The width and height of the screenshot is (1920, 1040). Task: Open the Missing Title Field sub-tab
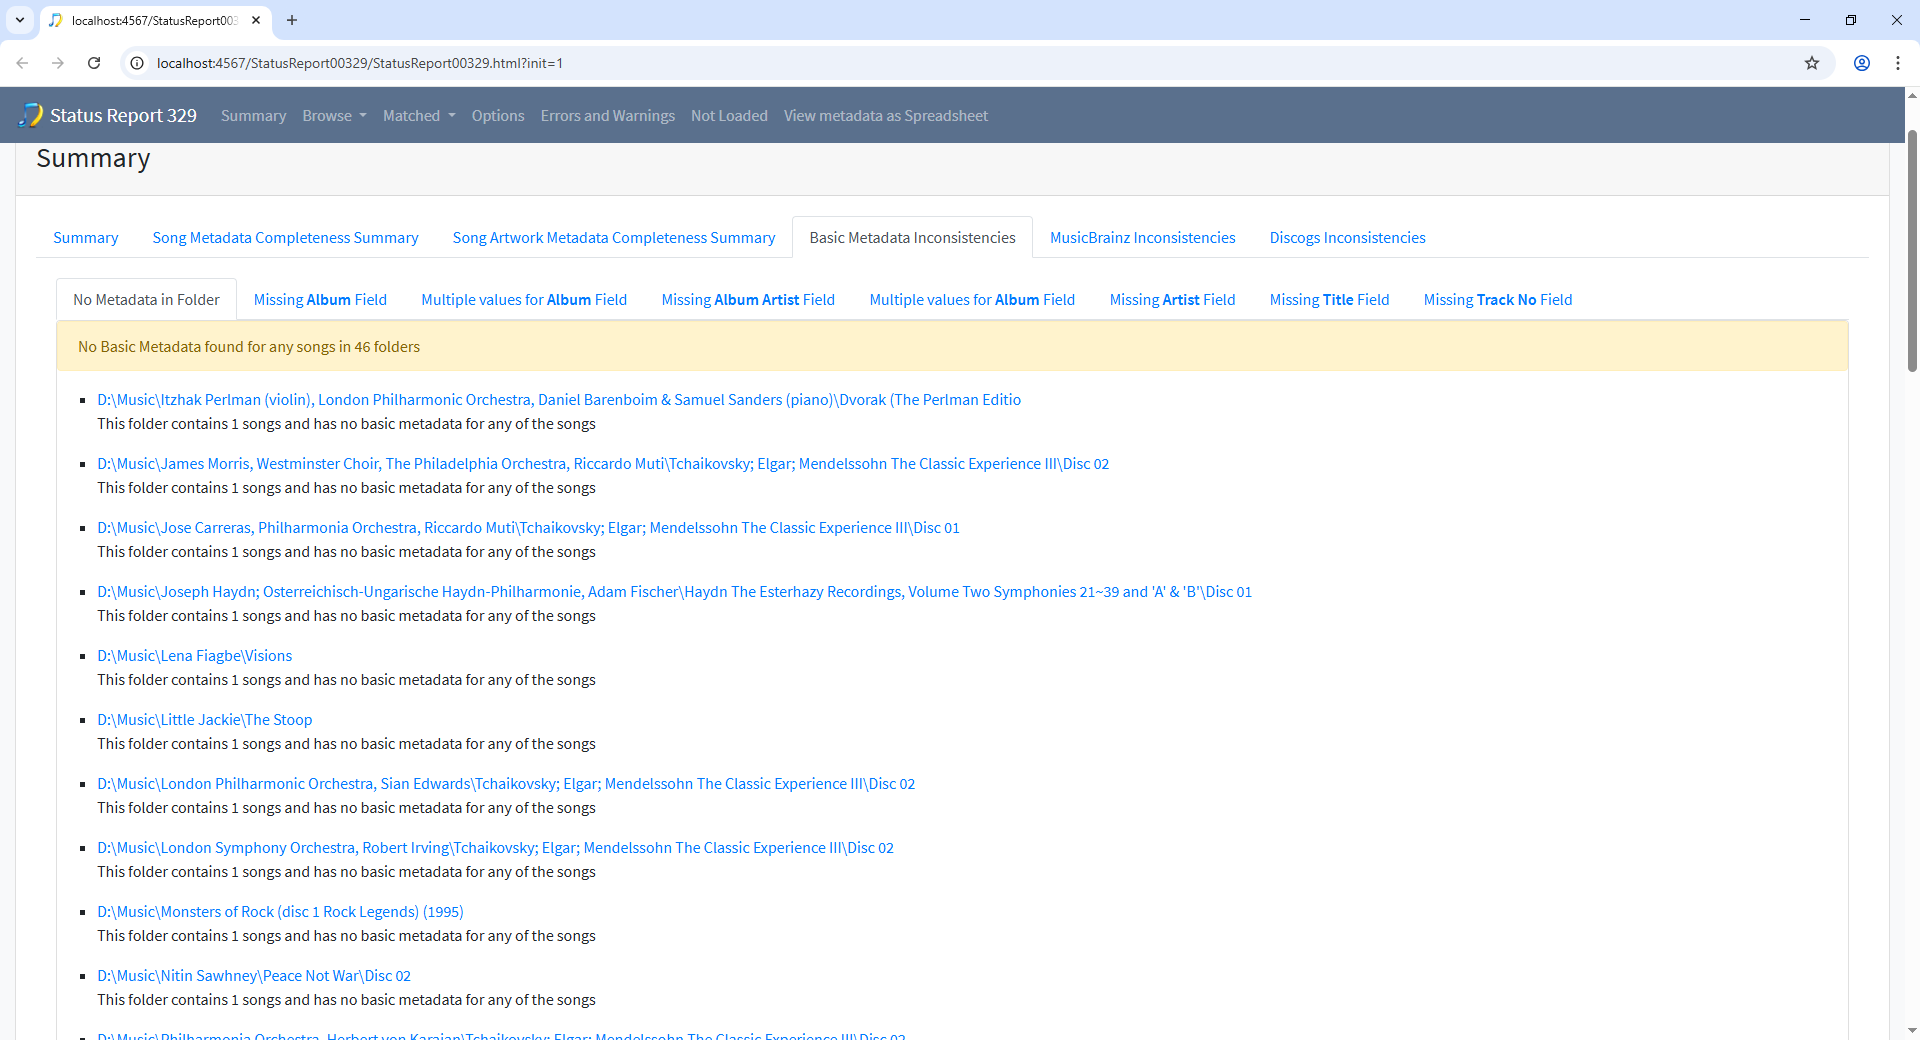tap(1329, 300)
